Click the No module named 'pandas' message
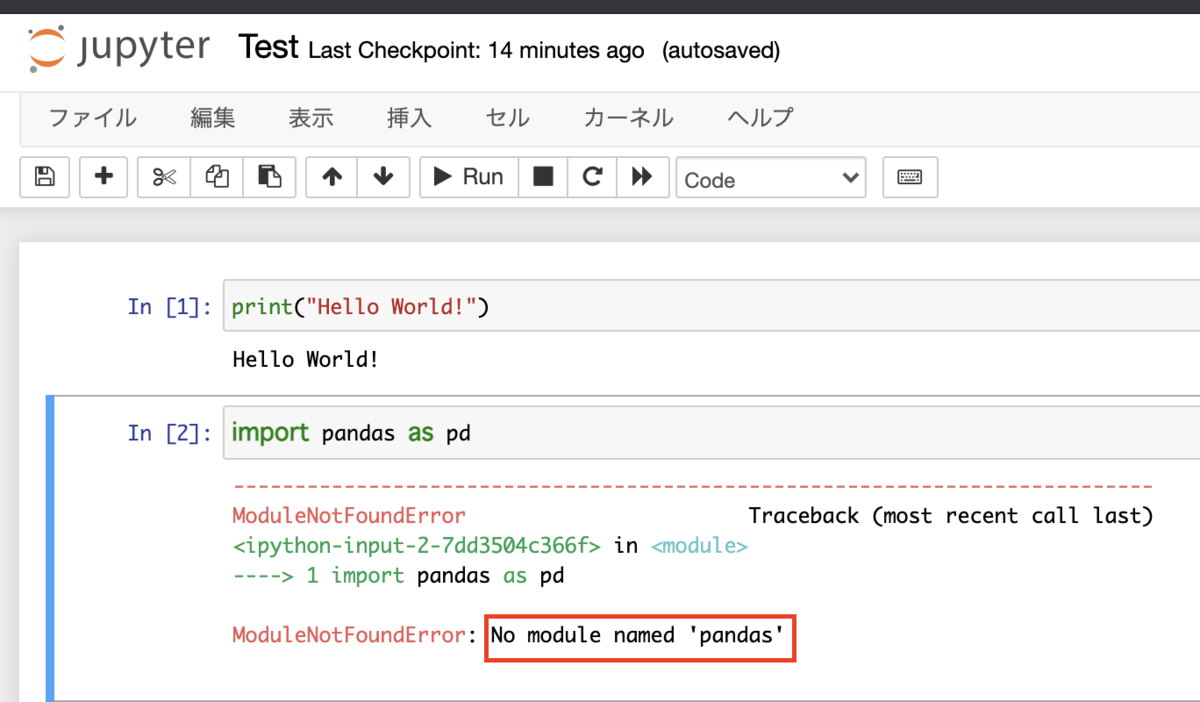 [637, 635]
